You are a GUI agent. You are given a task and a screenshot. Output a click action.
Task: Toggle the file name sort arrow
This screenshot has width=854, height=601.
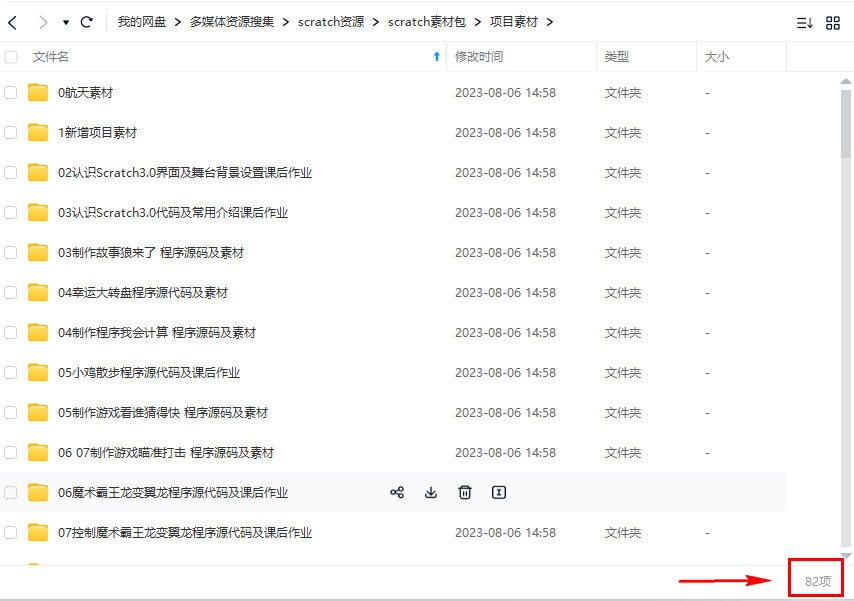[436, 57]
